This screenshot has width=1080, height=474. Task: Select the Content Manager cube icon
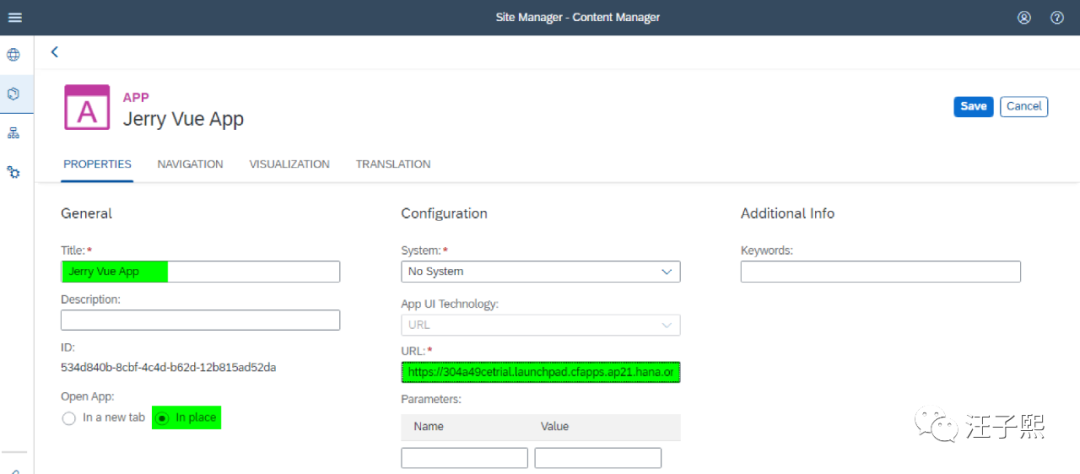[14, 94]
